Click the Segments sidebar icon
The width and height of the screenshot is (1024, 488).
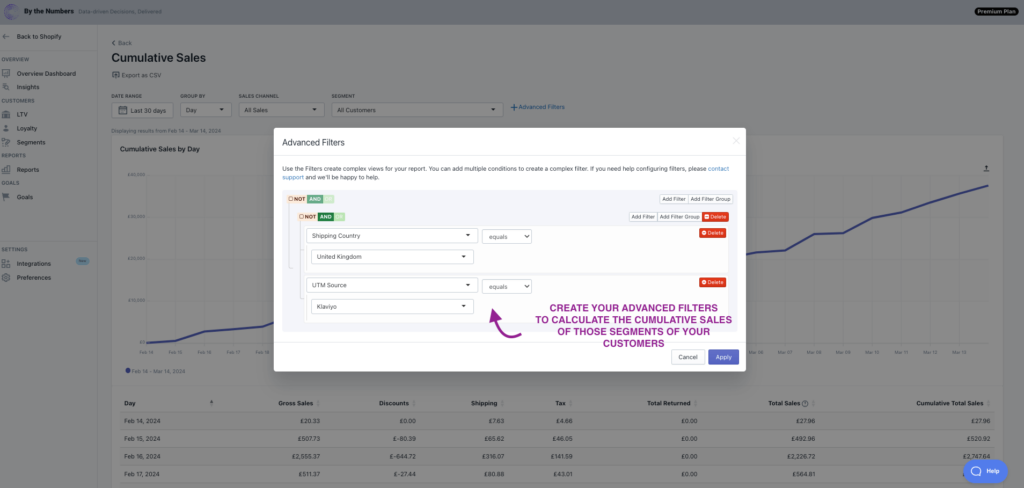point(6,142)
